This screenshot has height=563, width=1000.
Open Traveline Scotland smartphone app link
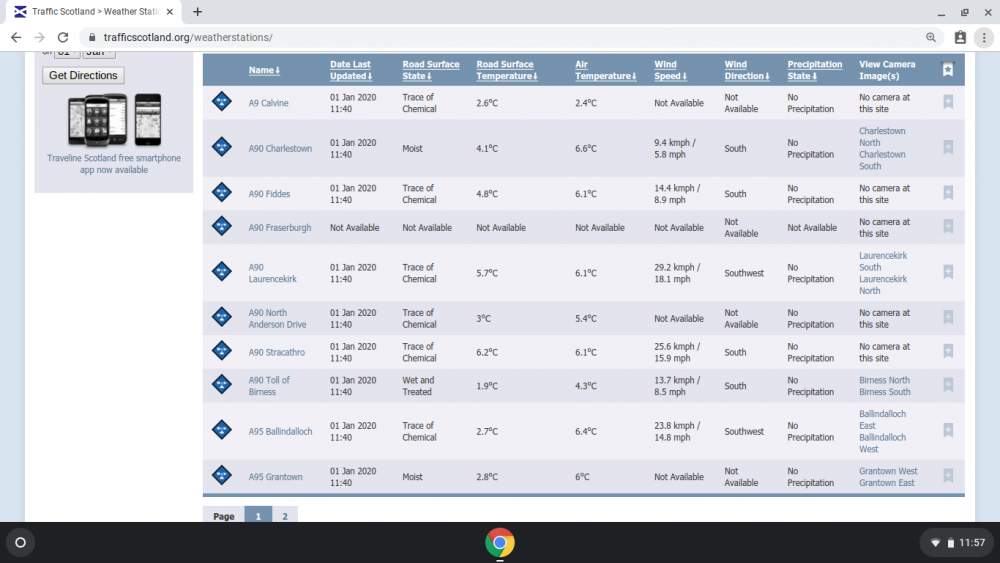(114, 164)
